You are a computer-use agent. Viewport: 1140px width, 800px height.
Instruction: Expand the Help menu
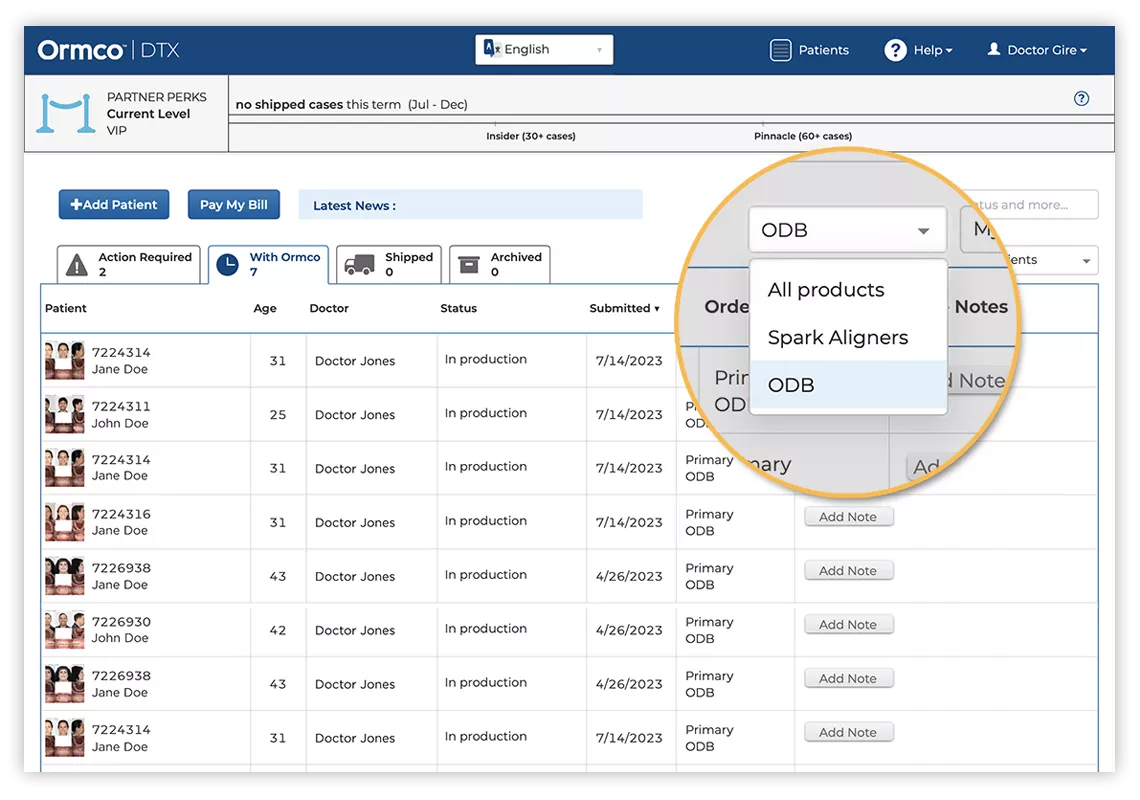pos(933,50)
